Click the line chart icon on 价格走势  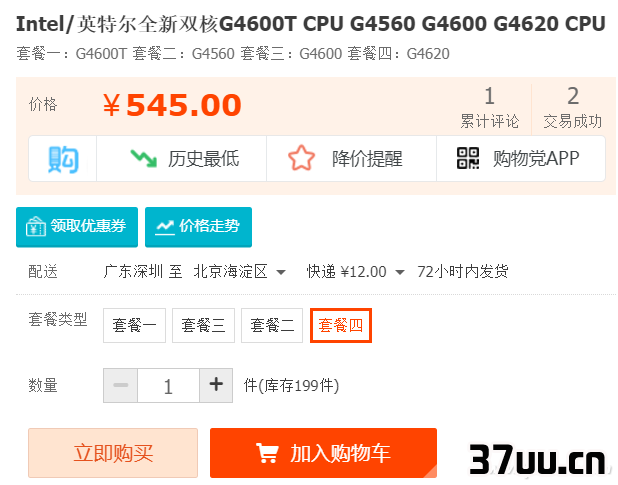(x=165, y=227)
